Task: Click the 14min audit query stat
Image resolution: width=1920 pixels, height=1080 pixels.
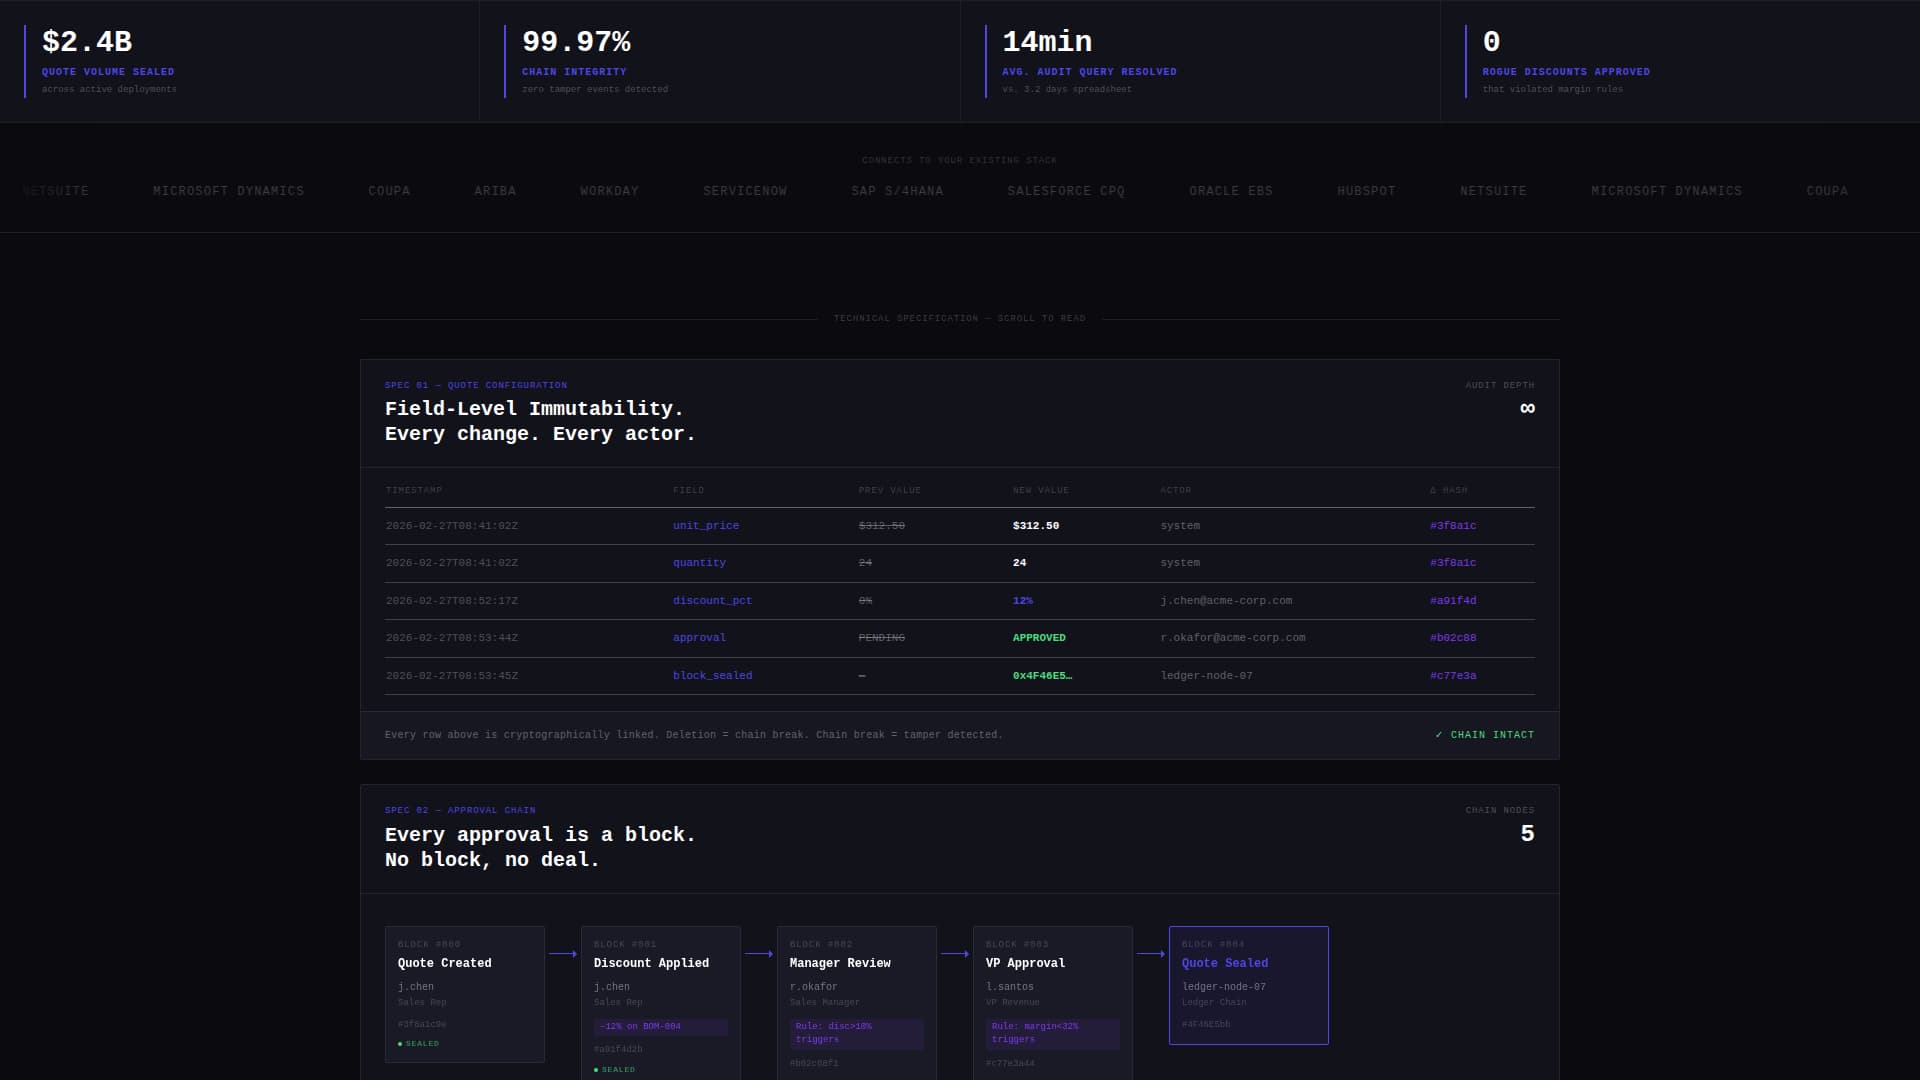Action: (1047, 42)
